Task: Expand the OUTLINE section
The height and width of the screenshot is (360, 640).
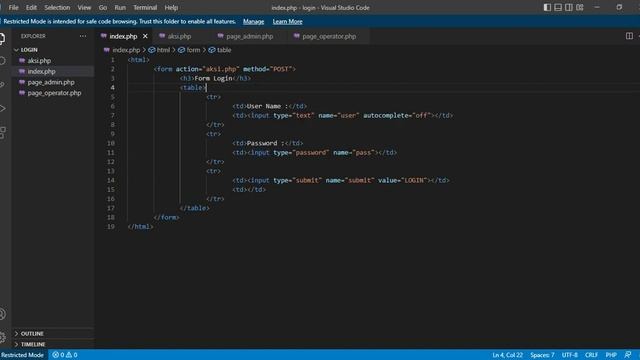Action: pos(53,333)
